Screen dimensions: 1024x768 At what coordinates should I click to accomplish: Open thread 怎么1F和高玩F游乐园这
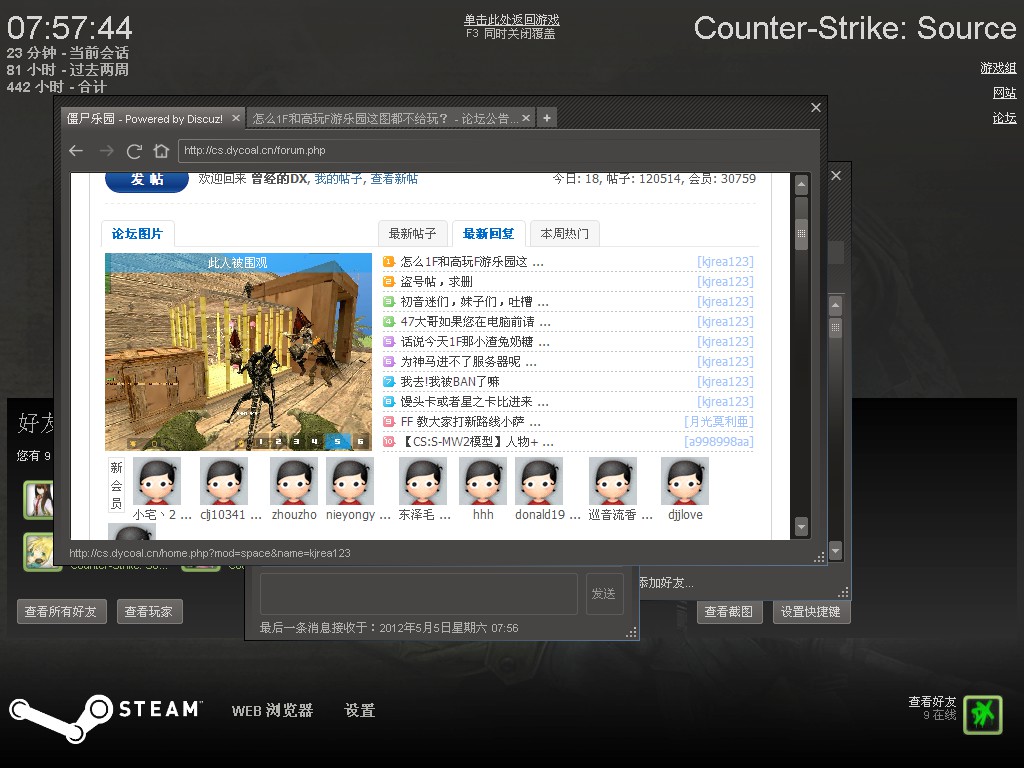pos(472,262)
